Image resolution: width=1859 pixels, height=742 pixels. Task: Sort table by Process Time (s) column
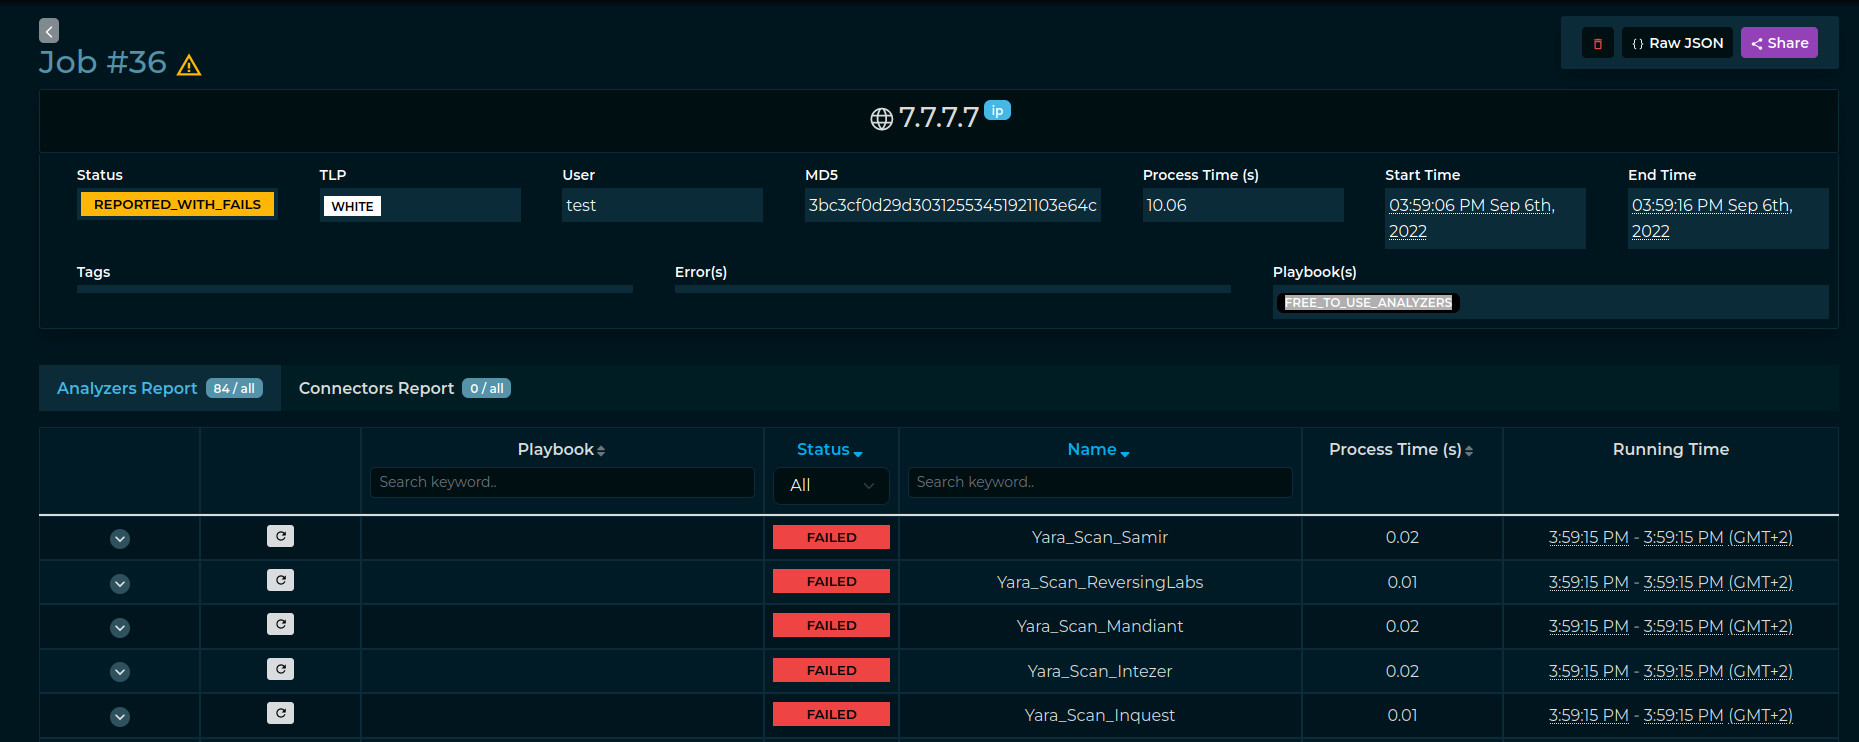[x=1401, y=450]
